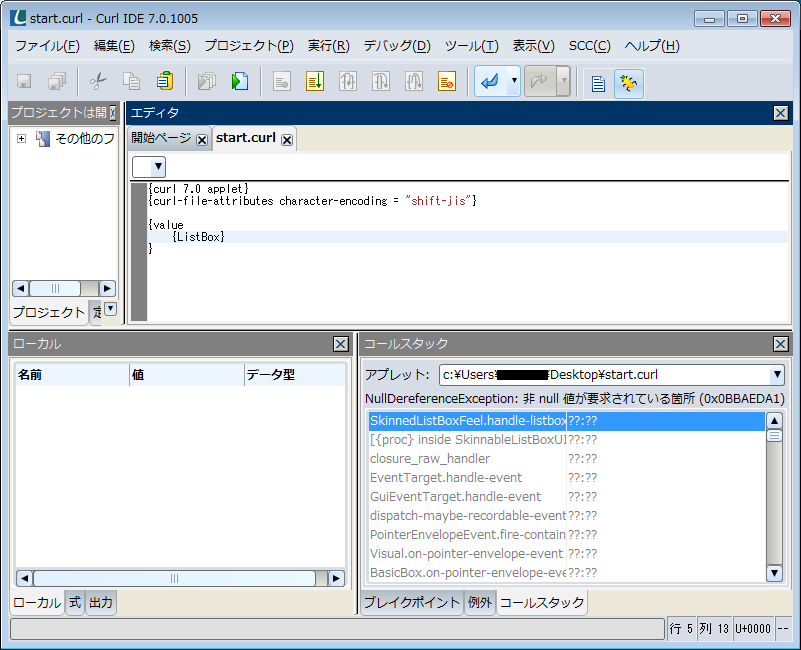This screenshot has height=650, width=801.
Task: Switch to the 例外 tab
Action: point(480,602)
